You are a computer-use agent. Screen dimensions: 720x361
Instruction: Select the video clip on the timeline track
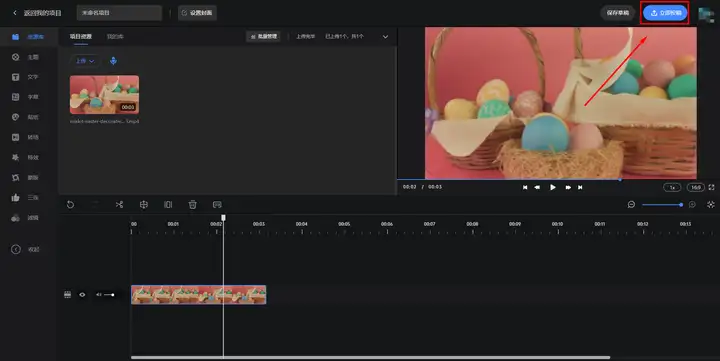(x=198, y=295)
